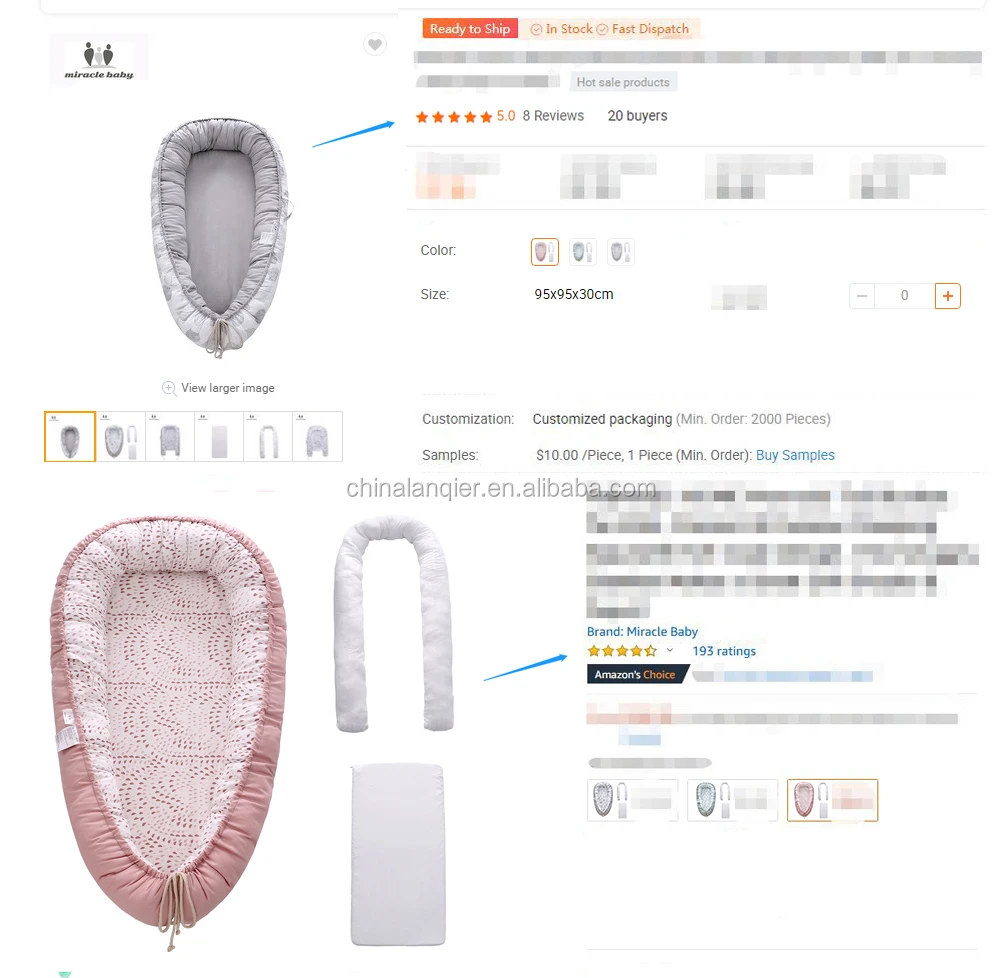This screenshot has height=978, width=1000.
Task: Click the Ready to Ship badge
Action: (x=470, y=29)
